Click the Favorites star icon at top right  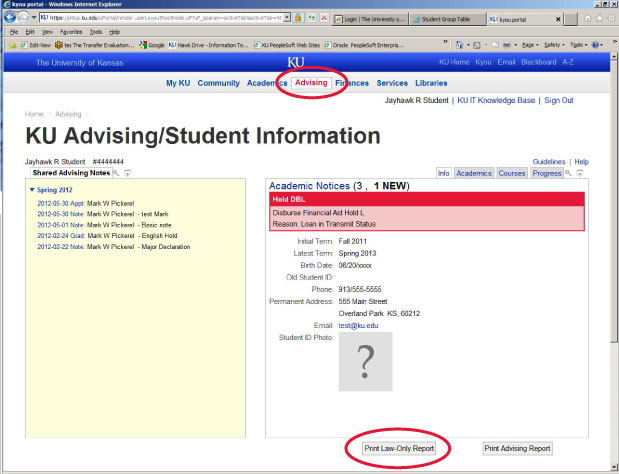(x=599, y=18)
